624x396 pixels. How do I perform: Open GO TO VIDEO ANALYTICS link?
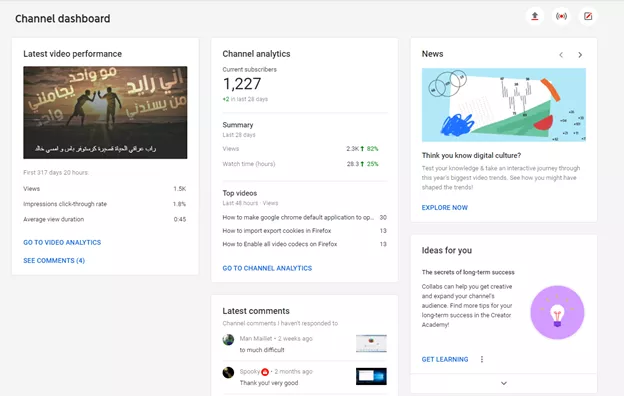(62, 242)
